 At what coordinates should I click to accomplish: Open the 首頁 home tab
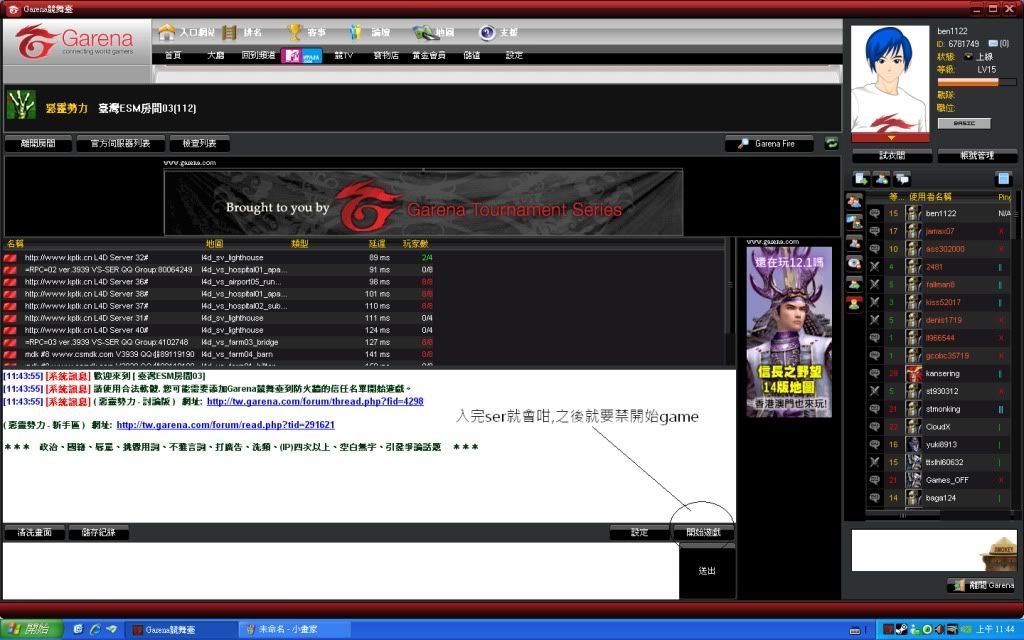click(x=173, y=56)
